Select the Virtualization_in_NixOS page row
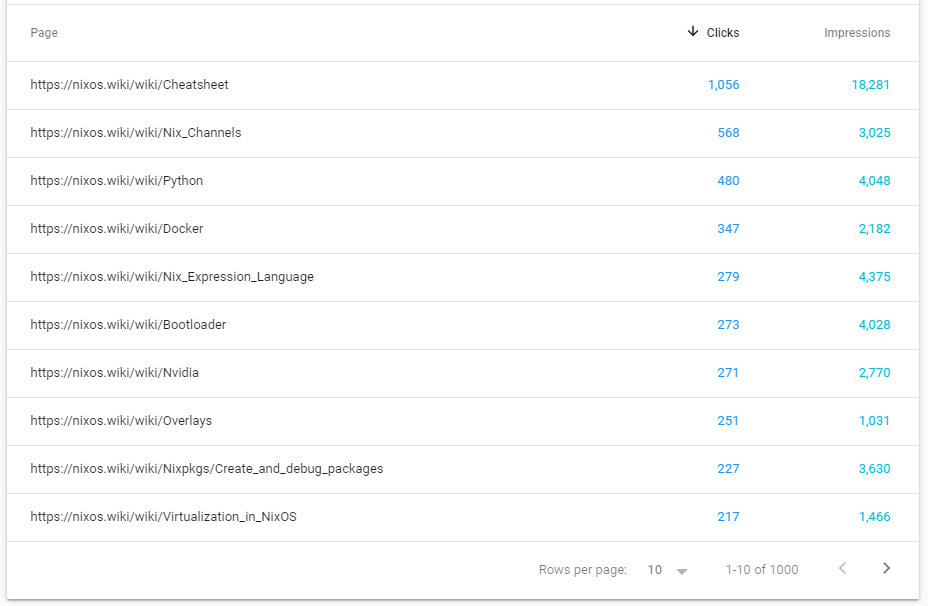928x606 pixels. click(463, 517)
